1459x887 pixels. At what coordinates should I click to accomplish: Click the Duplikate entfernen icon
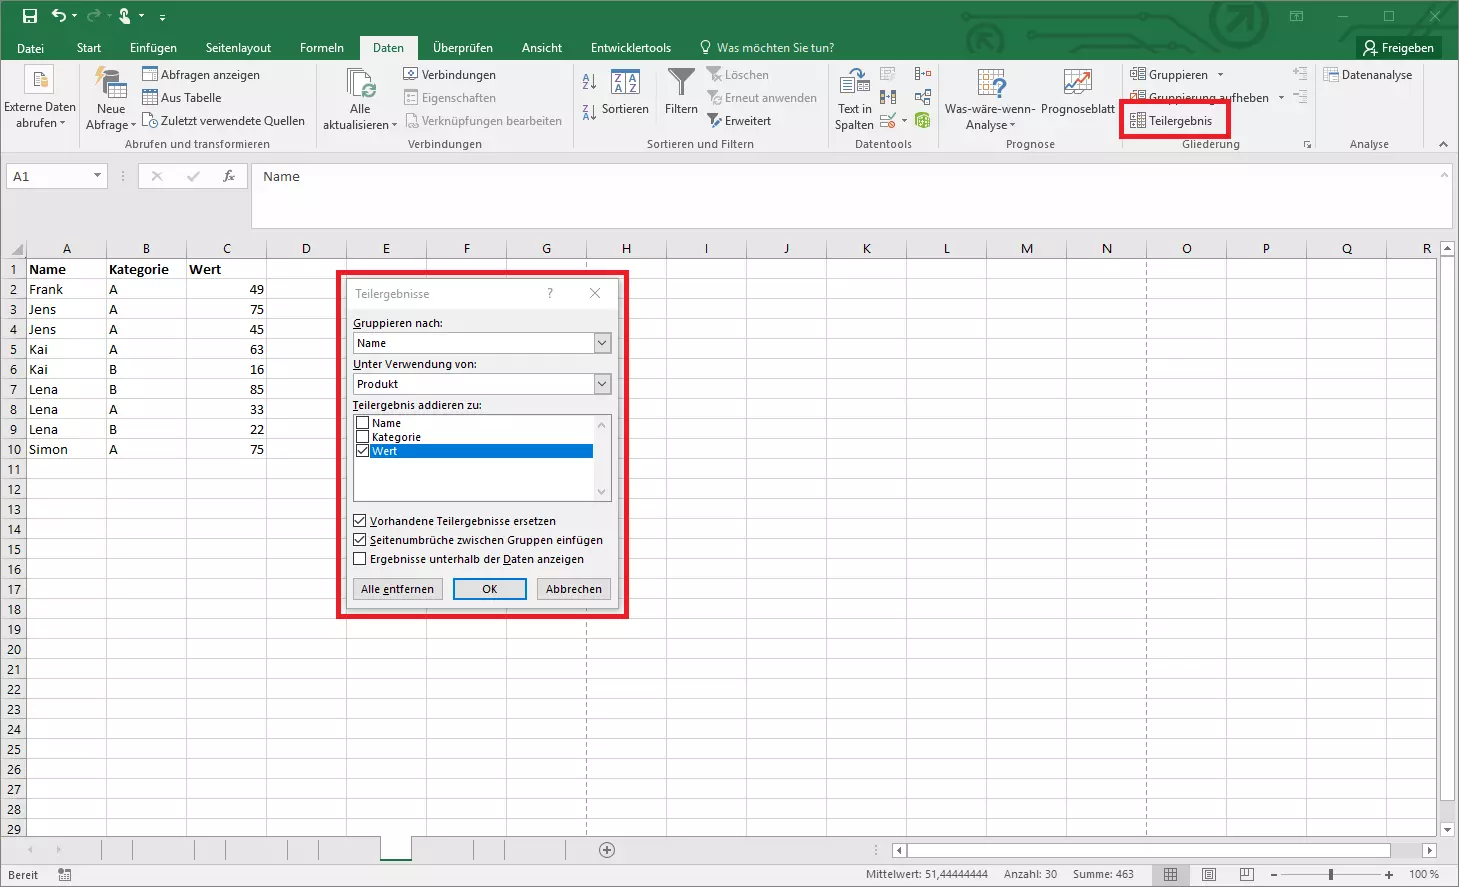pyautogui.click(x=888, y=97)
